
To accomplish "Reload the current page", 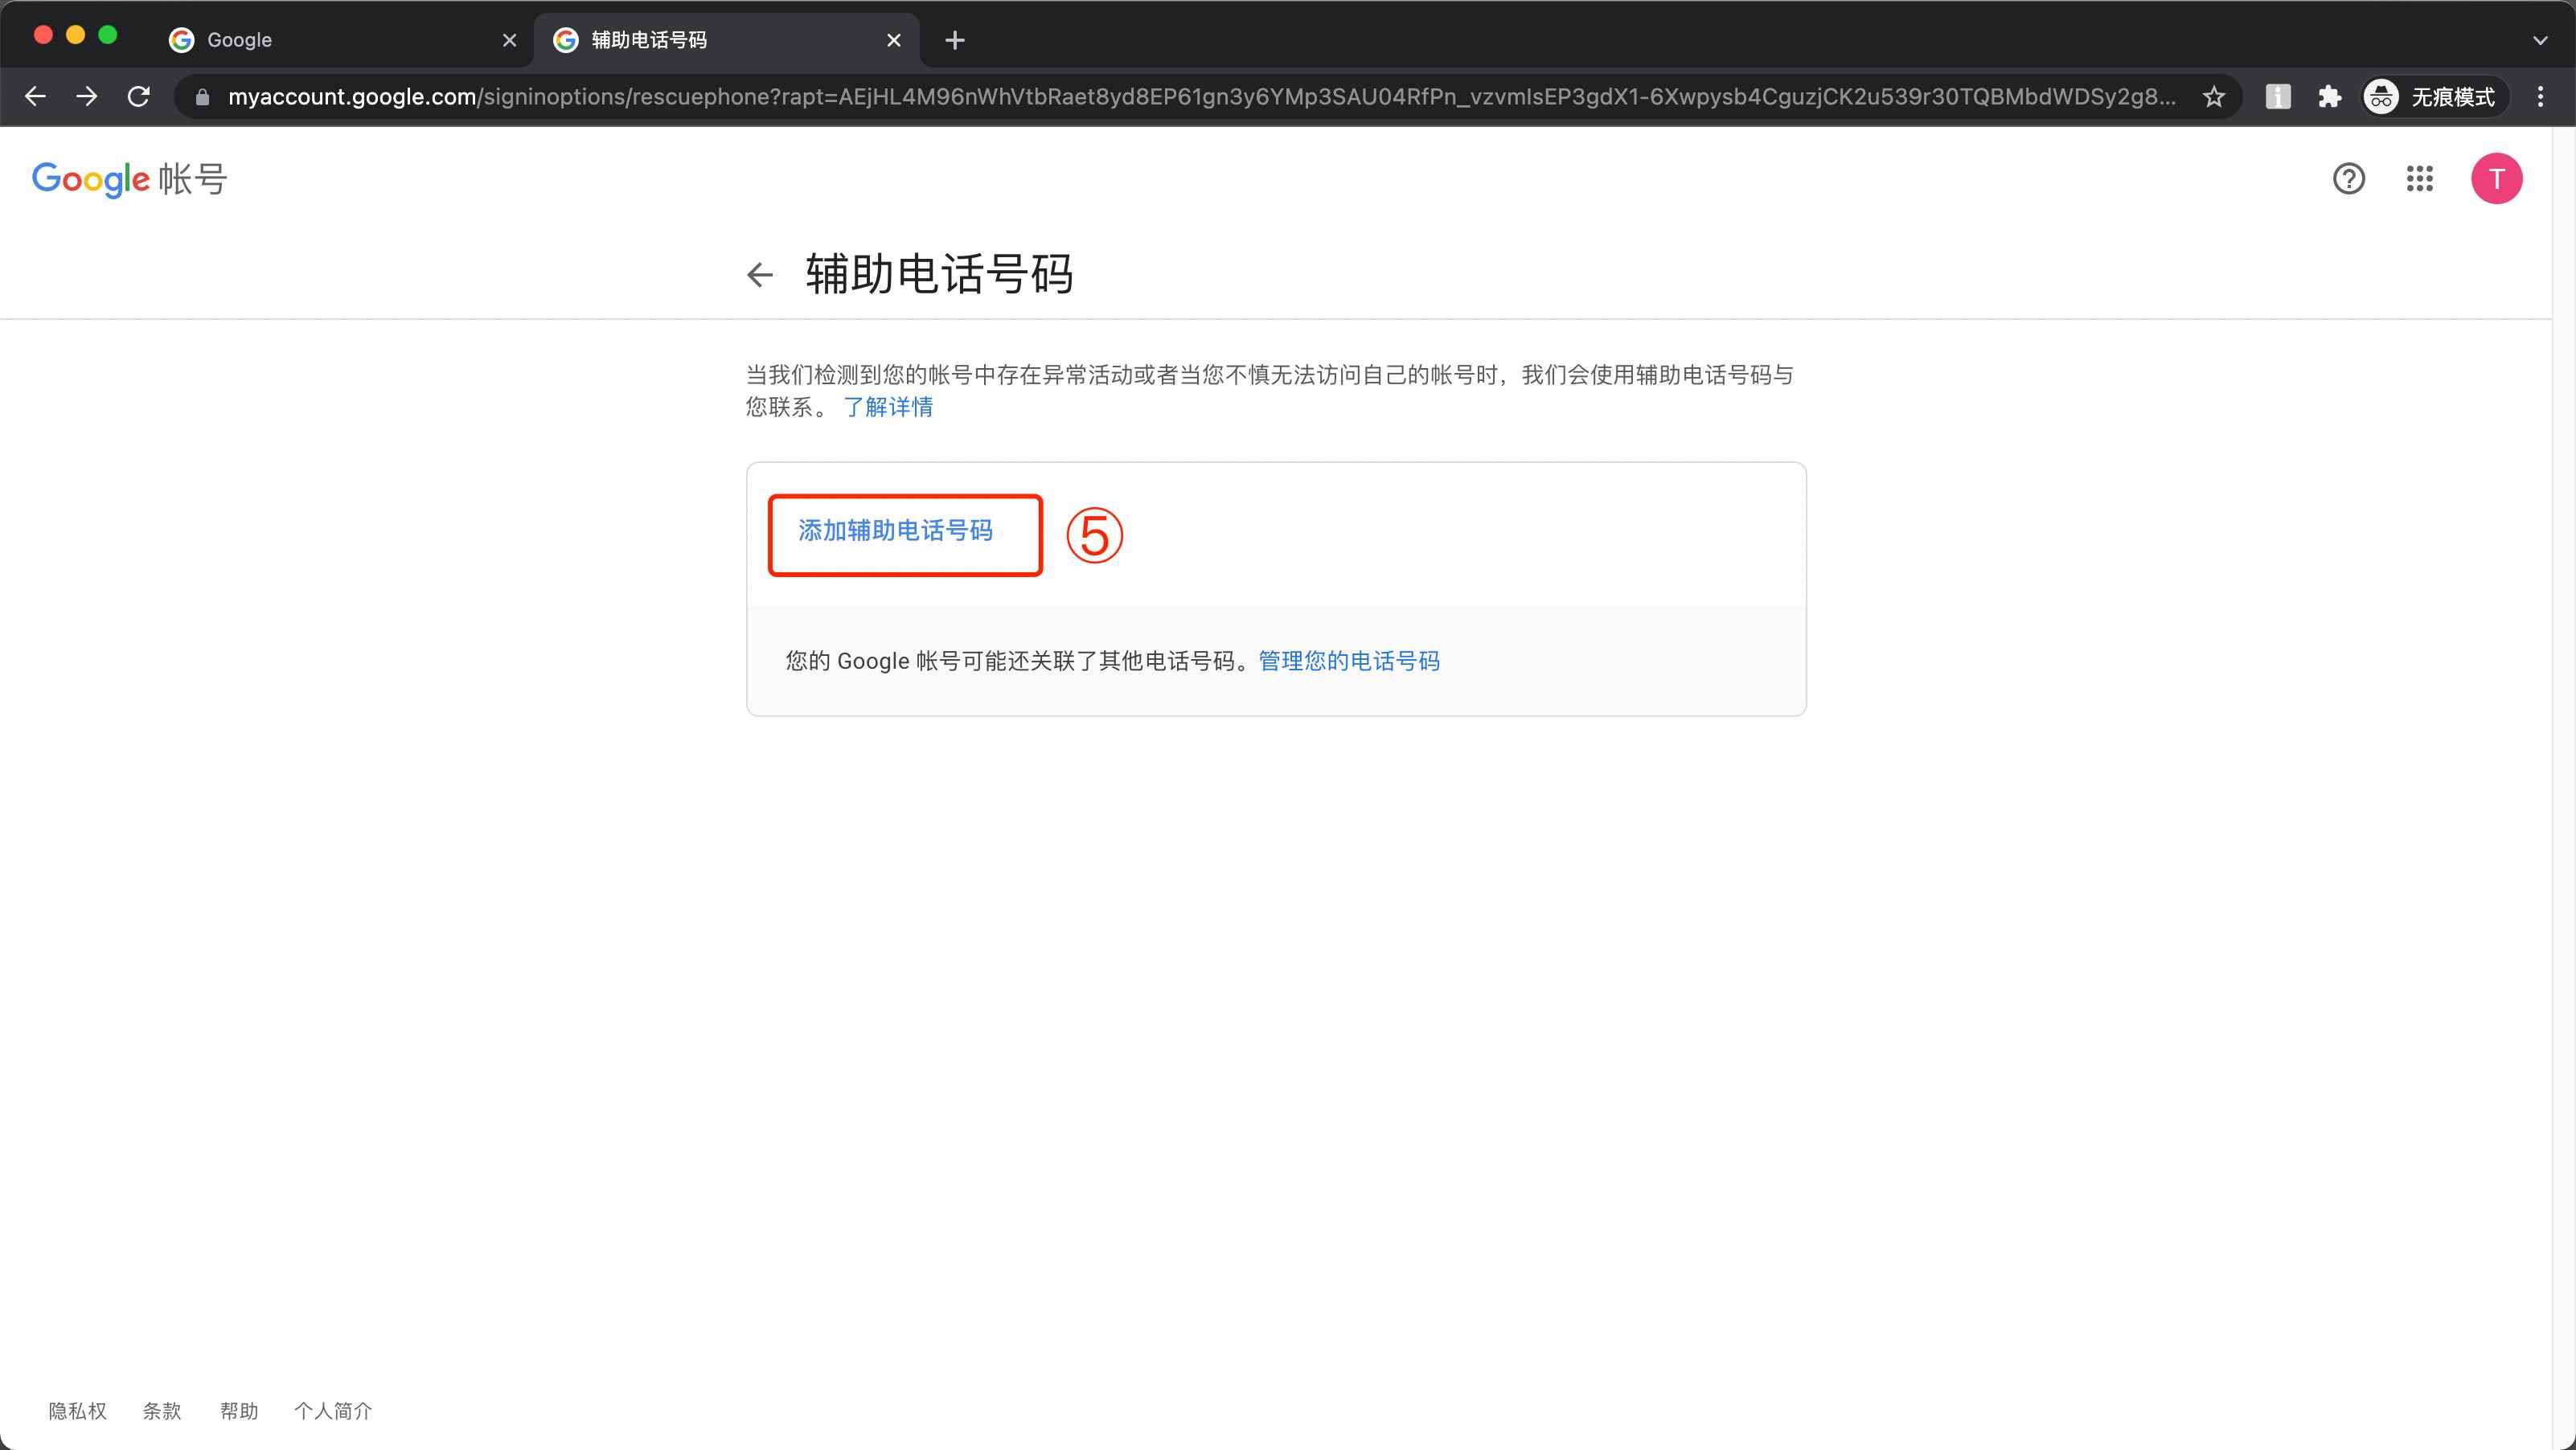I will (x=140, y=96).
